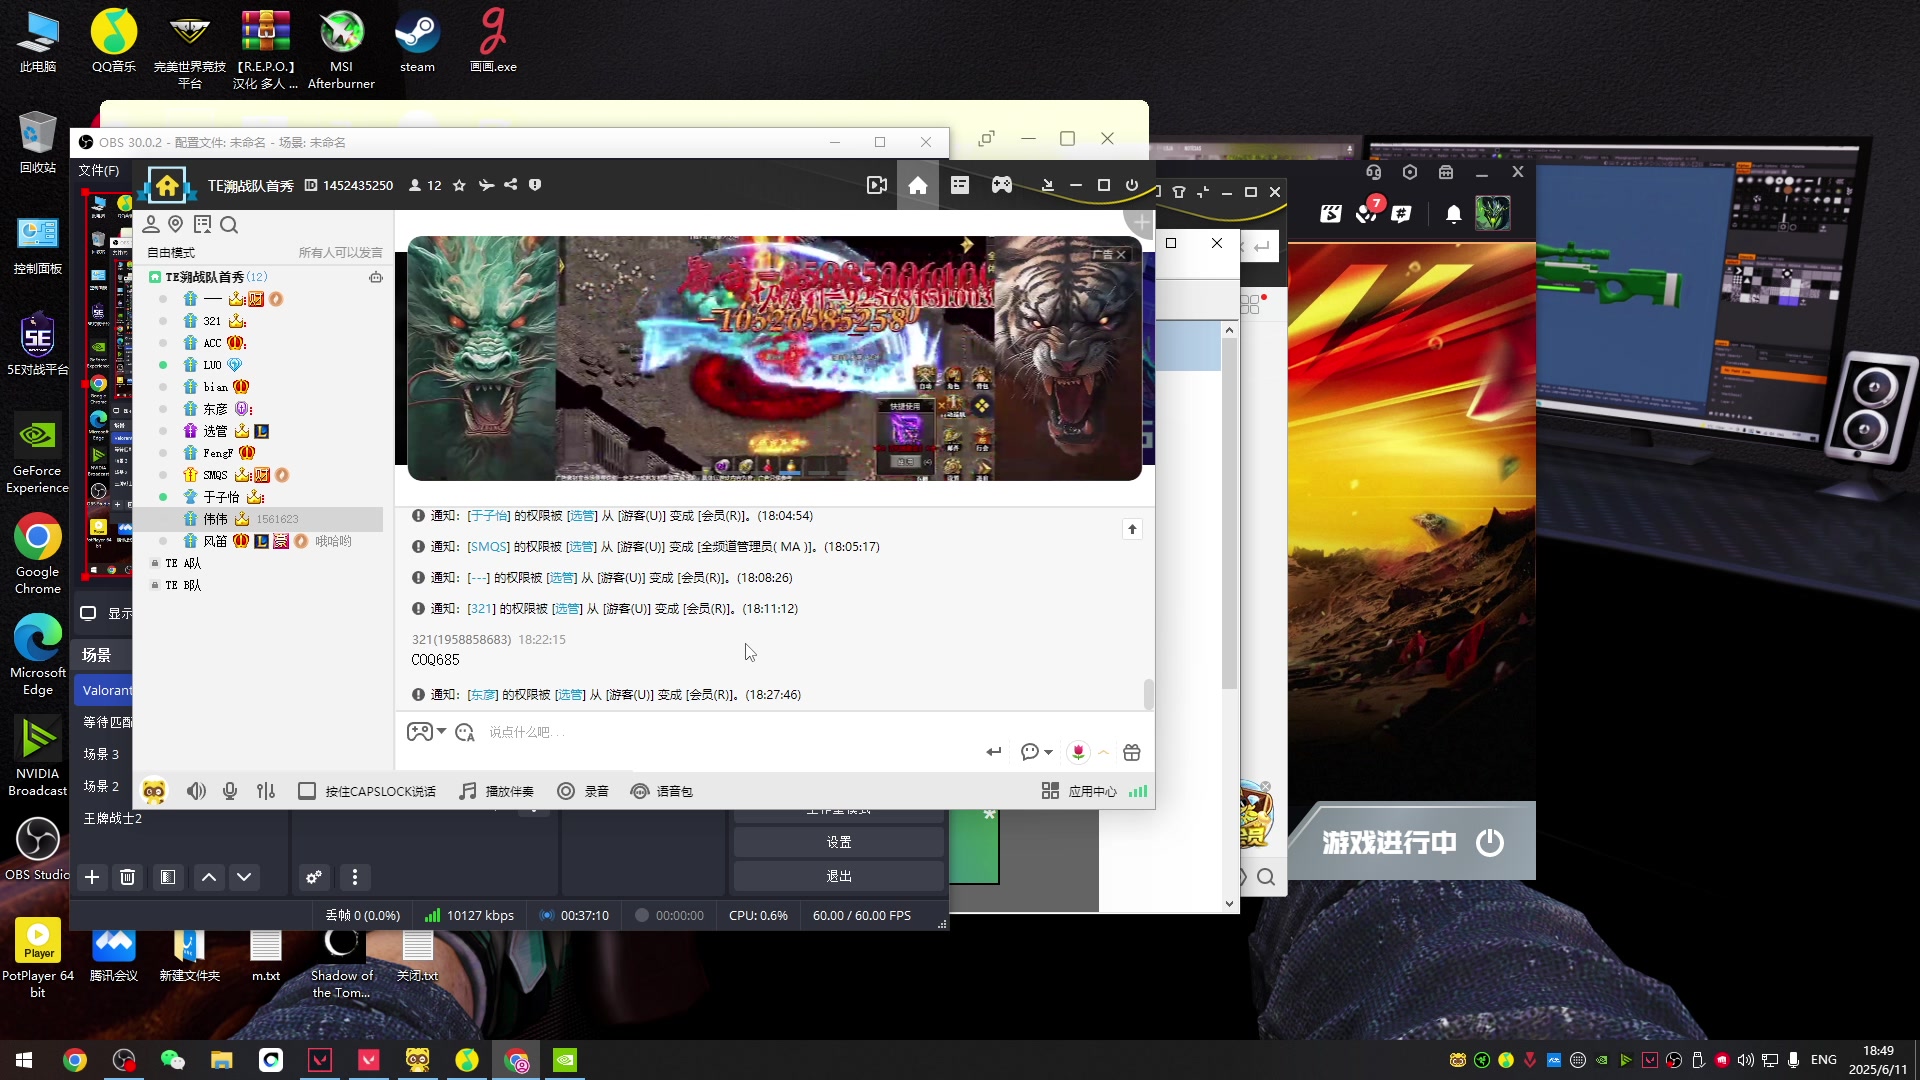
Task: Click the raccoon avatar in YY bottom bar
Action: pos(154,791)
